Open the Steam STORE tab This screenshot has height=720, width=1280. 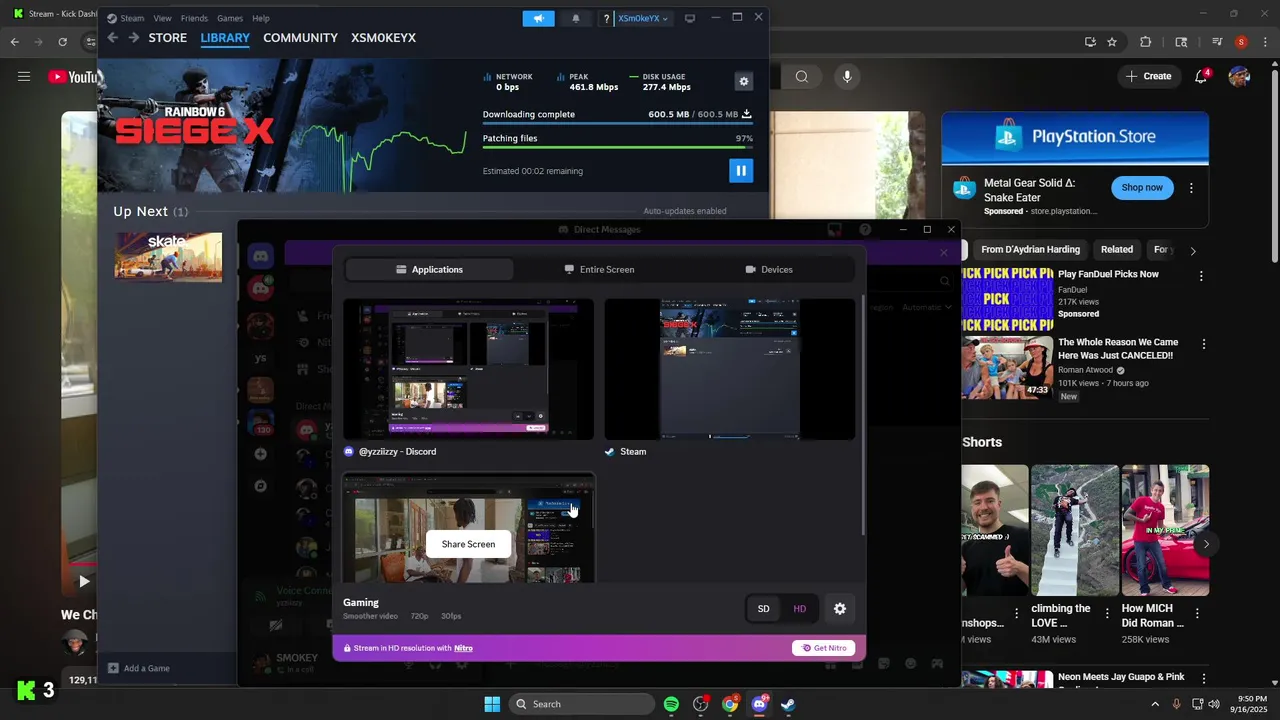168,38
